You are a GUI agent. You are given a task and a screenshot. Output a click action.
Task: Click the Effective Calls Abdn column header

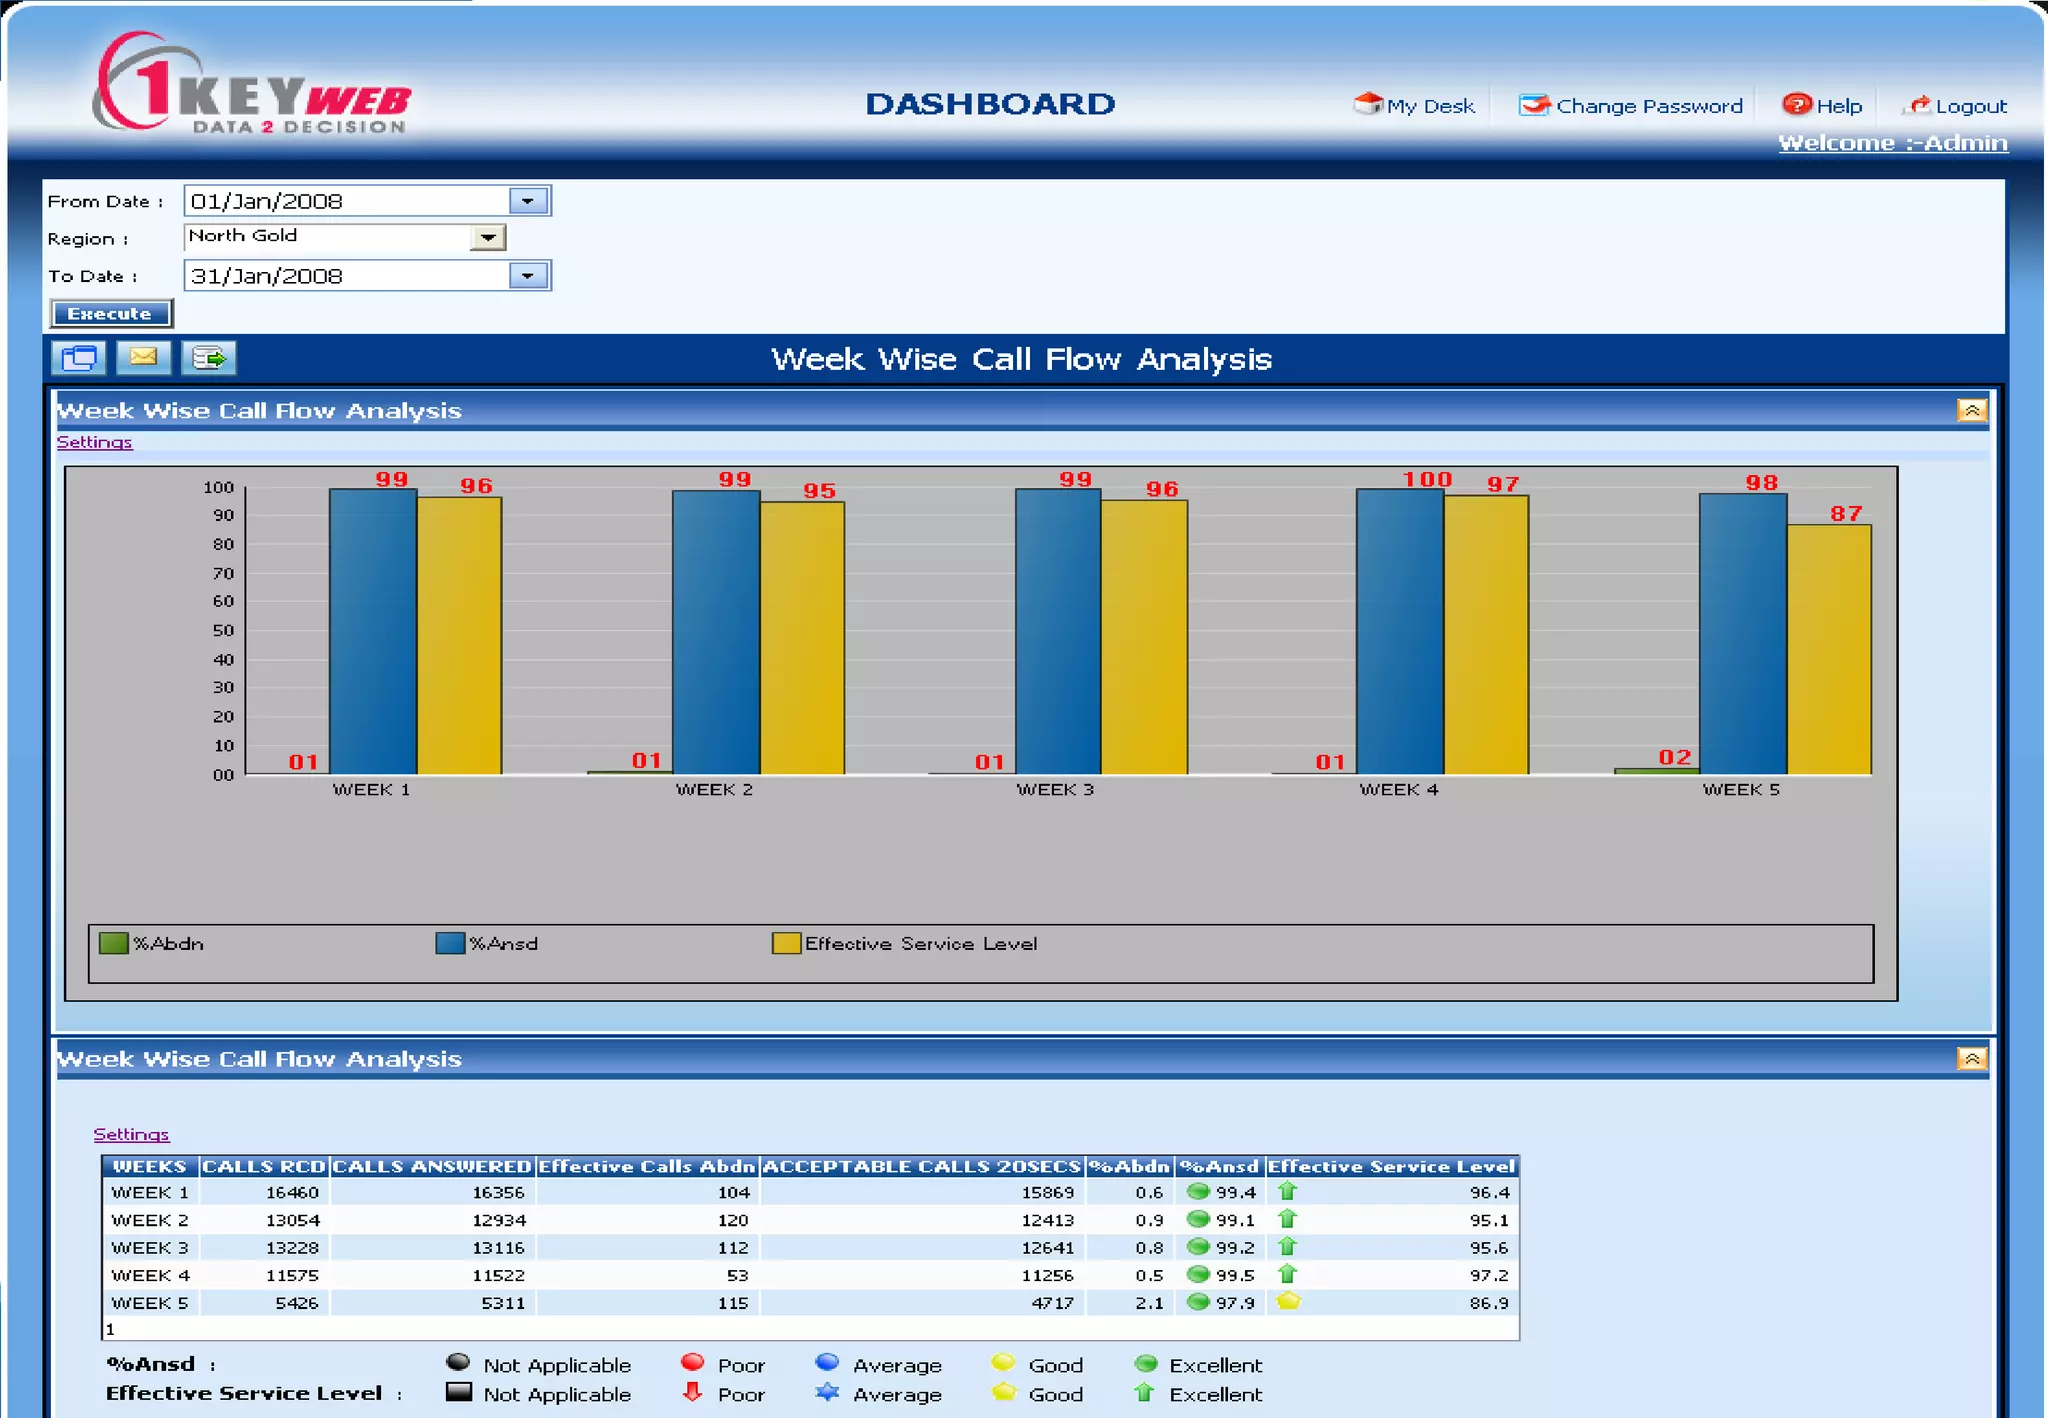[x=647, y=1166]
